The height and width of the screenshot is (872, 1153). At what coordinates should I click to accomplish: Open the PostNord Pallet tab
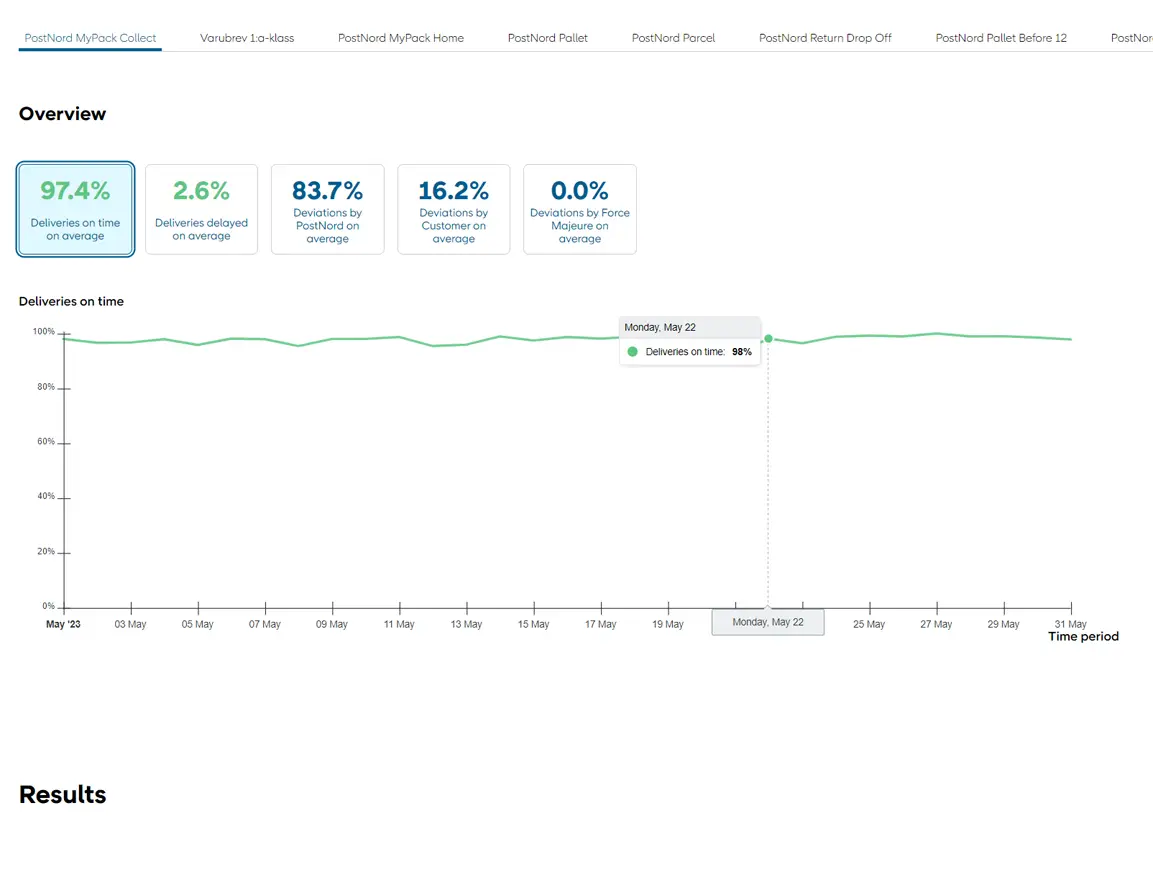[x=548, y=38]
